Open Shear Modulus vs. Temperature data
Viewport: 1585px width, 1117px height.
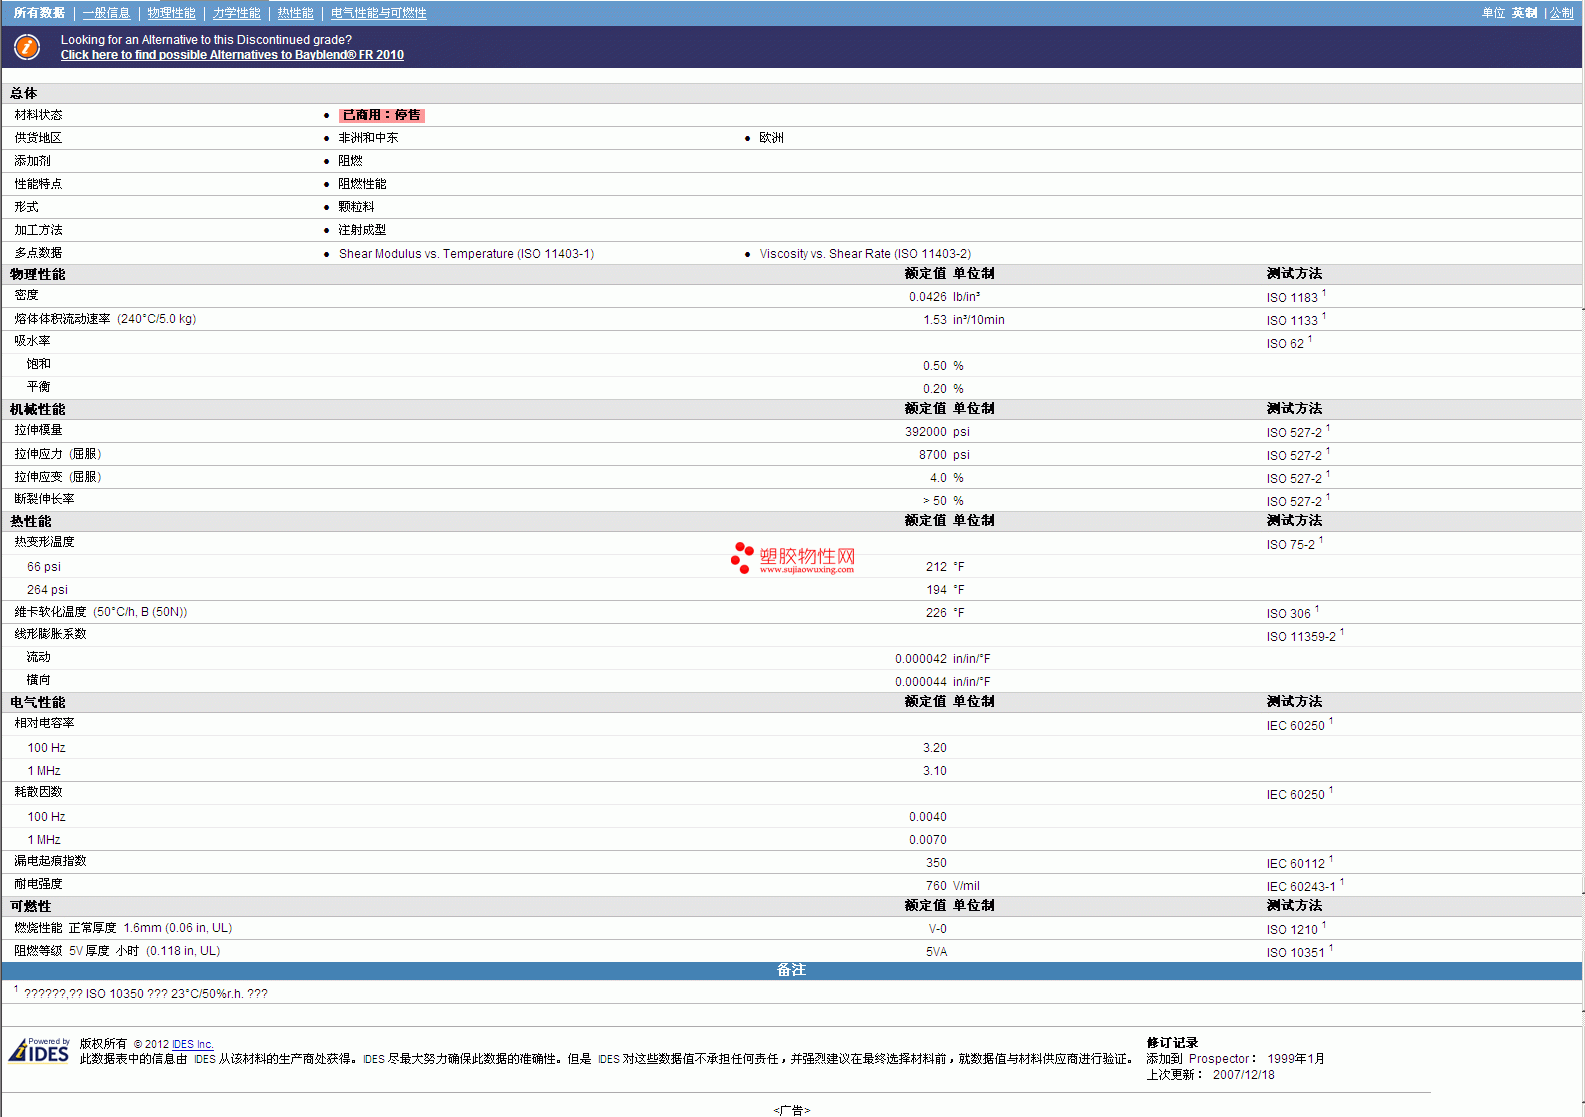click(466, 254)
